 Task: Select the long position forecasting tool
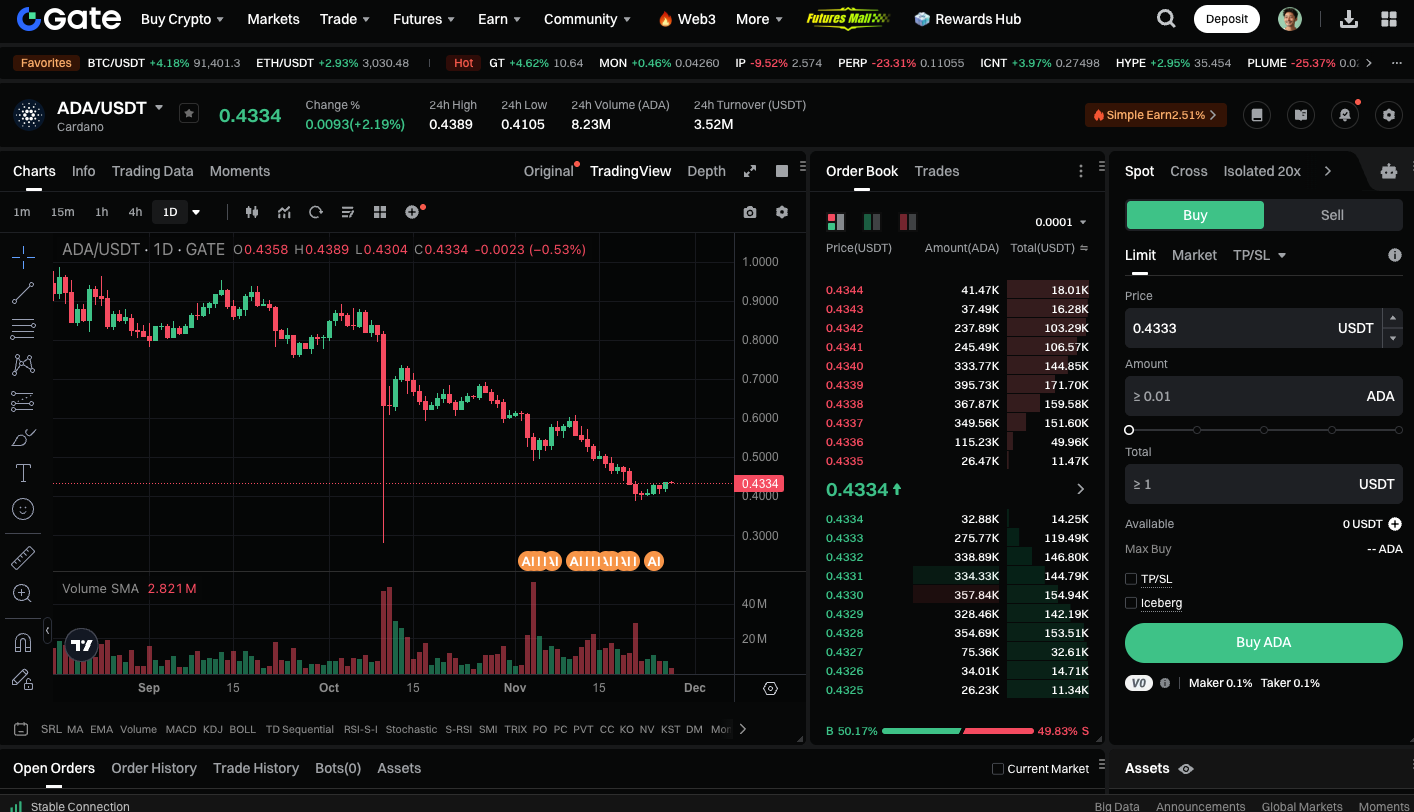[23, 401]
